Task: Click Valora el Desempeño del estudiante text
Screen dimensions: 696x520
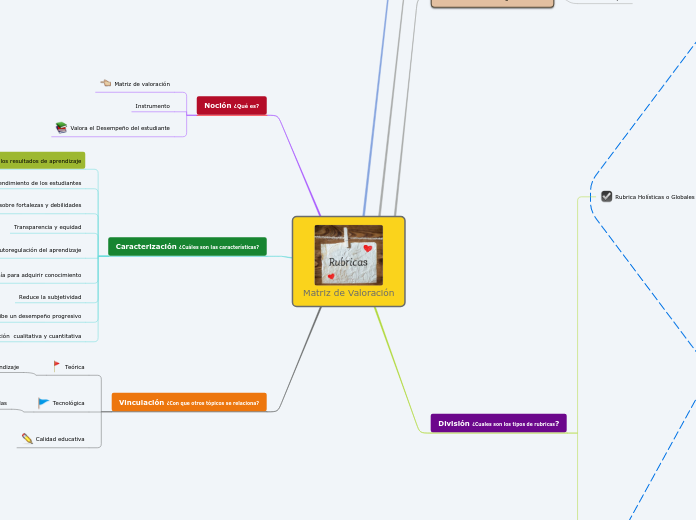Action: [120, 128]
